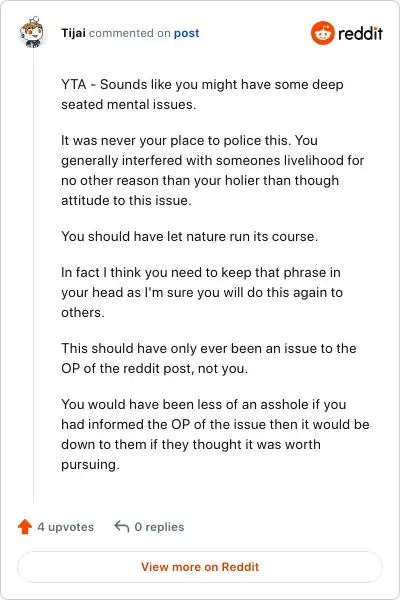Open the blue 'post' link
The width and height of the screenshot is (400, 600).
tap(186, 33)
